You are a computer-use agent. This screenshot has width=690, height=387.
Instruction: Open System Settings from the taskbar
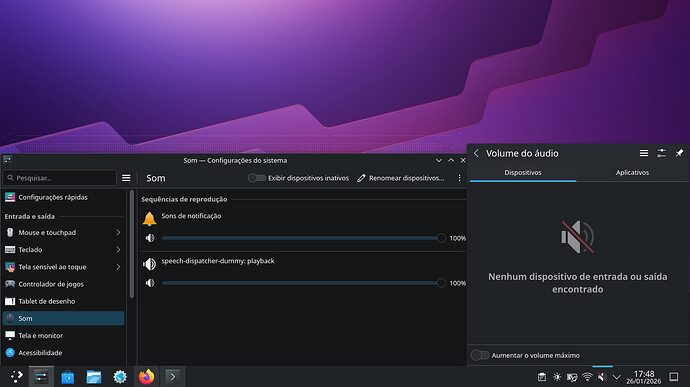41,377
